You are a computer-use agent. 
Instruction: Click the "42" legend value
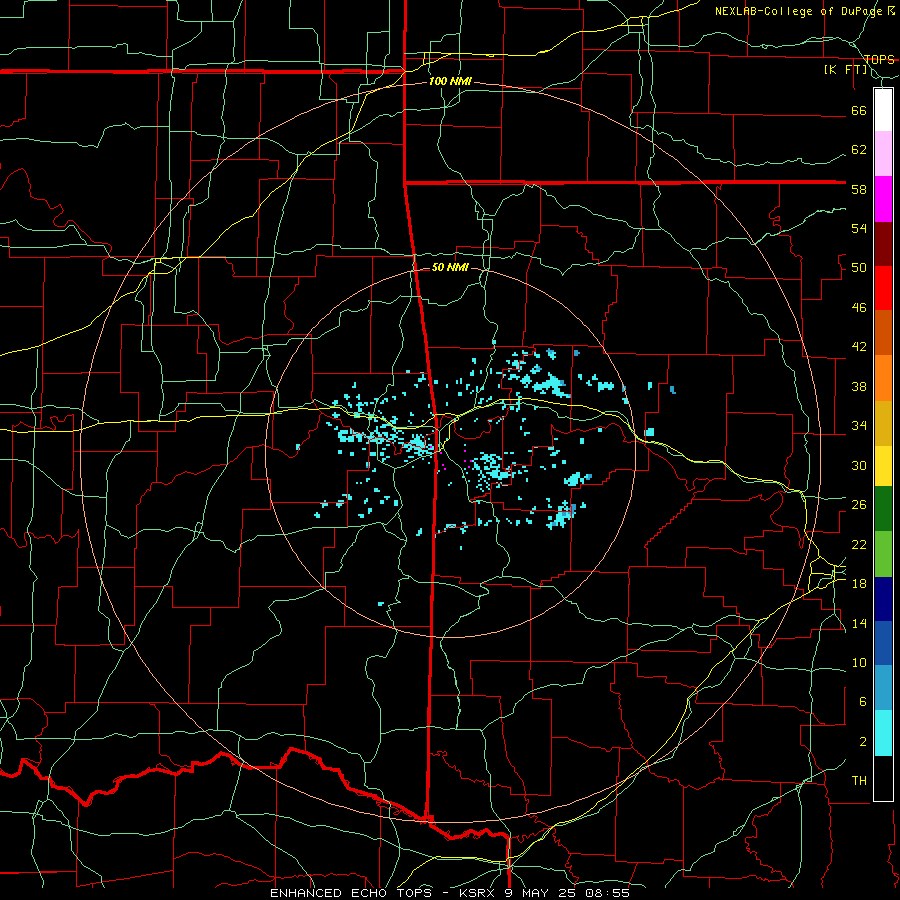tap(859, 347)
